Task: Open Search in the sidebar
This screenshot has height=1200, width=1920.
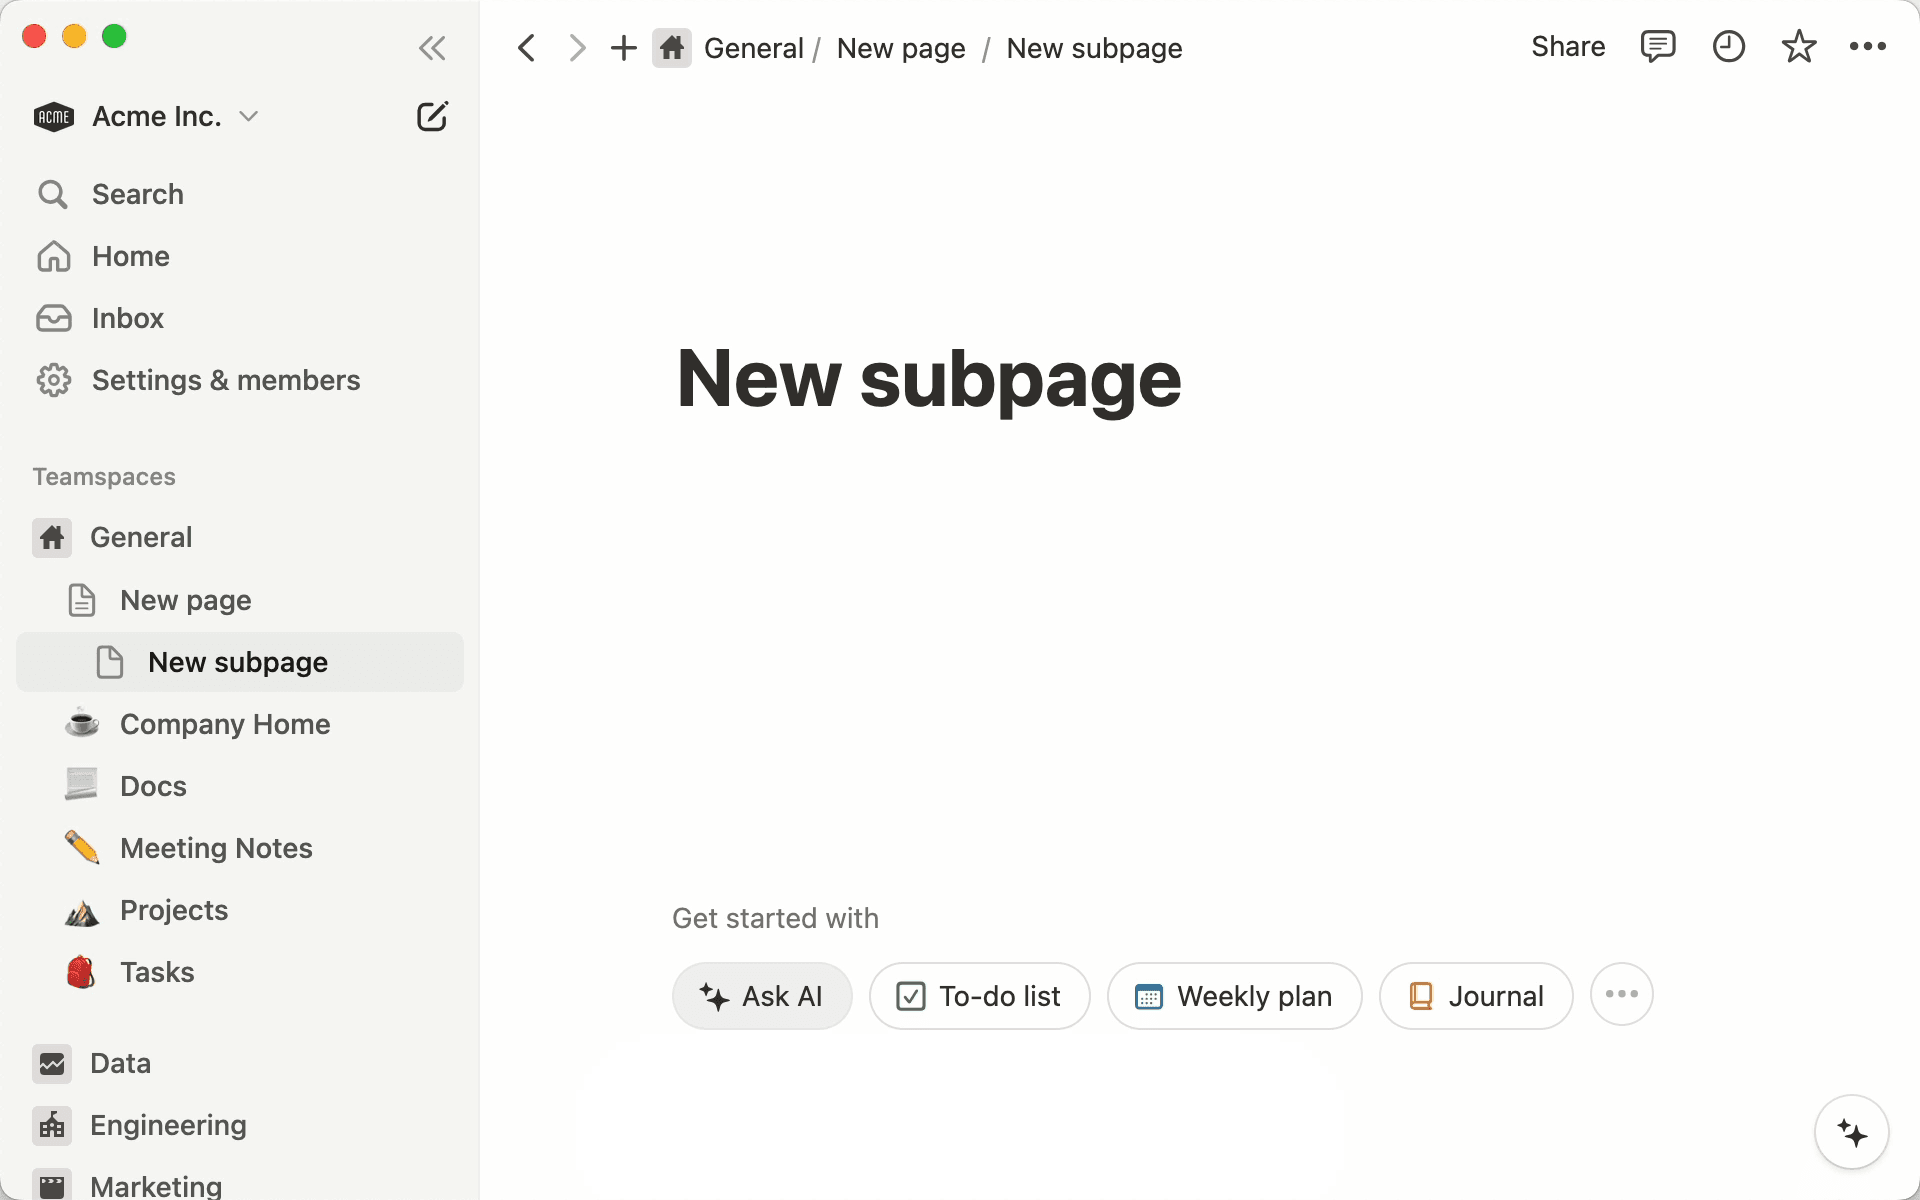Action: (240, 194)
